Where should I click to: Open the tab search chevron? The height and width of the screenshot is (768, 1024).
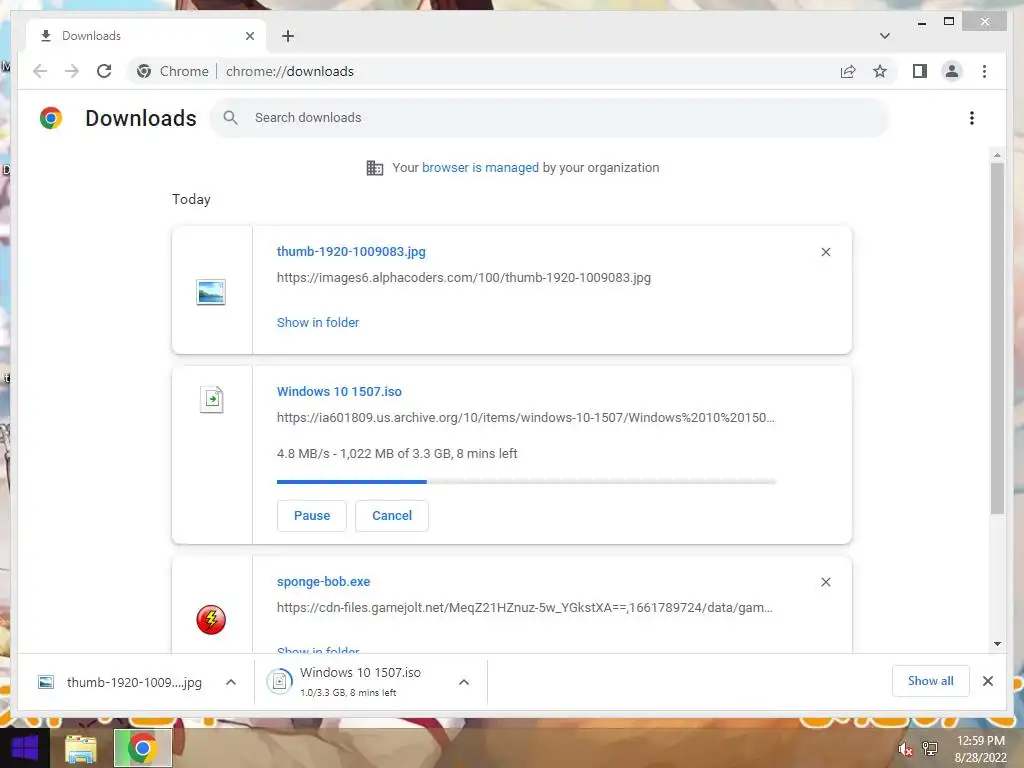point(885,36)
